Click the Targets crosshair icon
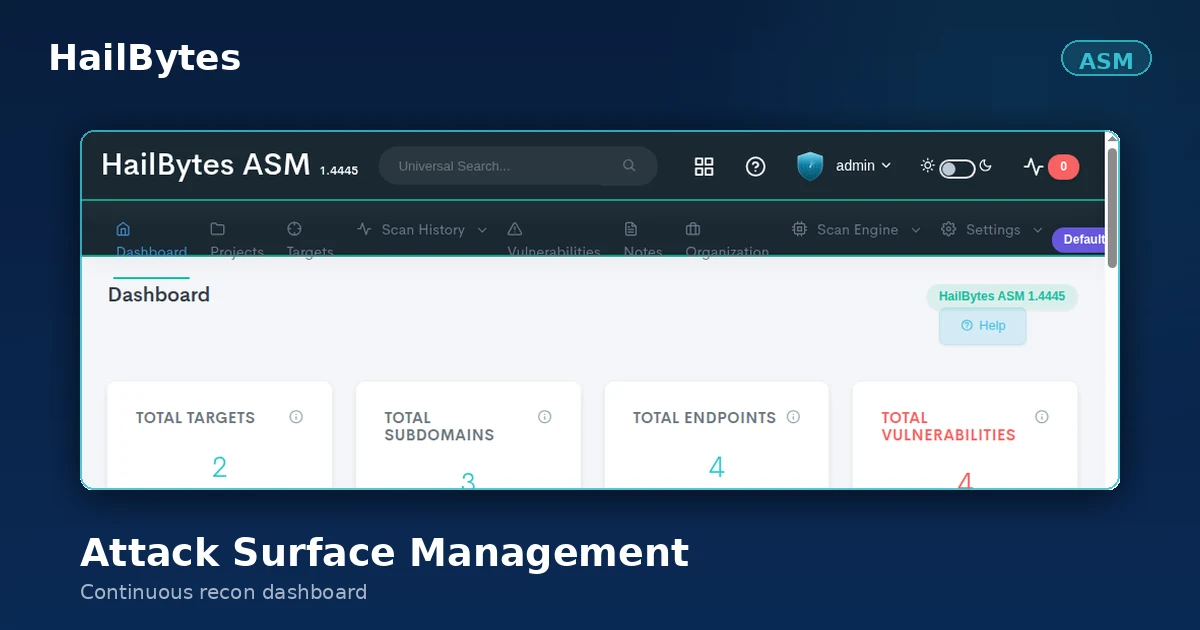Screen dimensions: 1200x630 (294, 229)
